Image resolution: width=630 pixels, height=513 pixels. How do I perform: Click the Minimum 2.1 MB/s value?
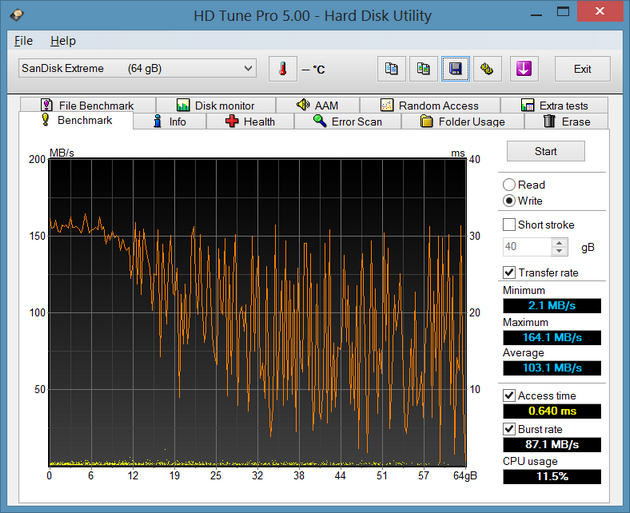pos(552,306)
